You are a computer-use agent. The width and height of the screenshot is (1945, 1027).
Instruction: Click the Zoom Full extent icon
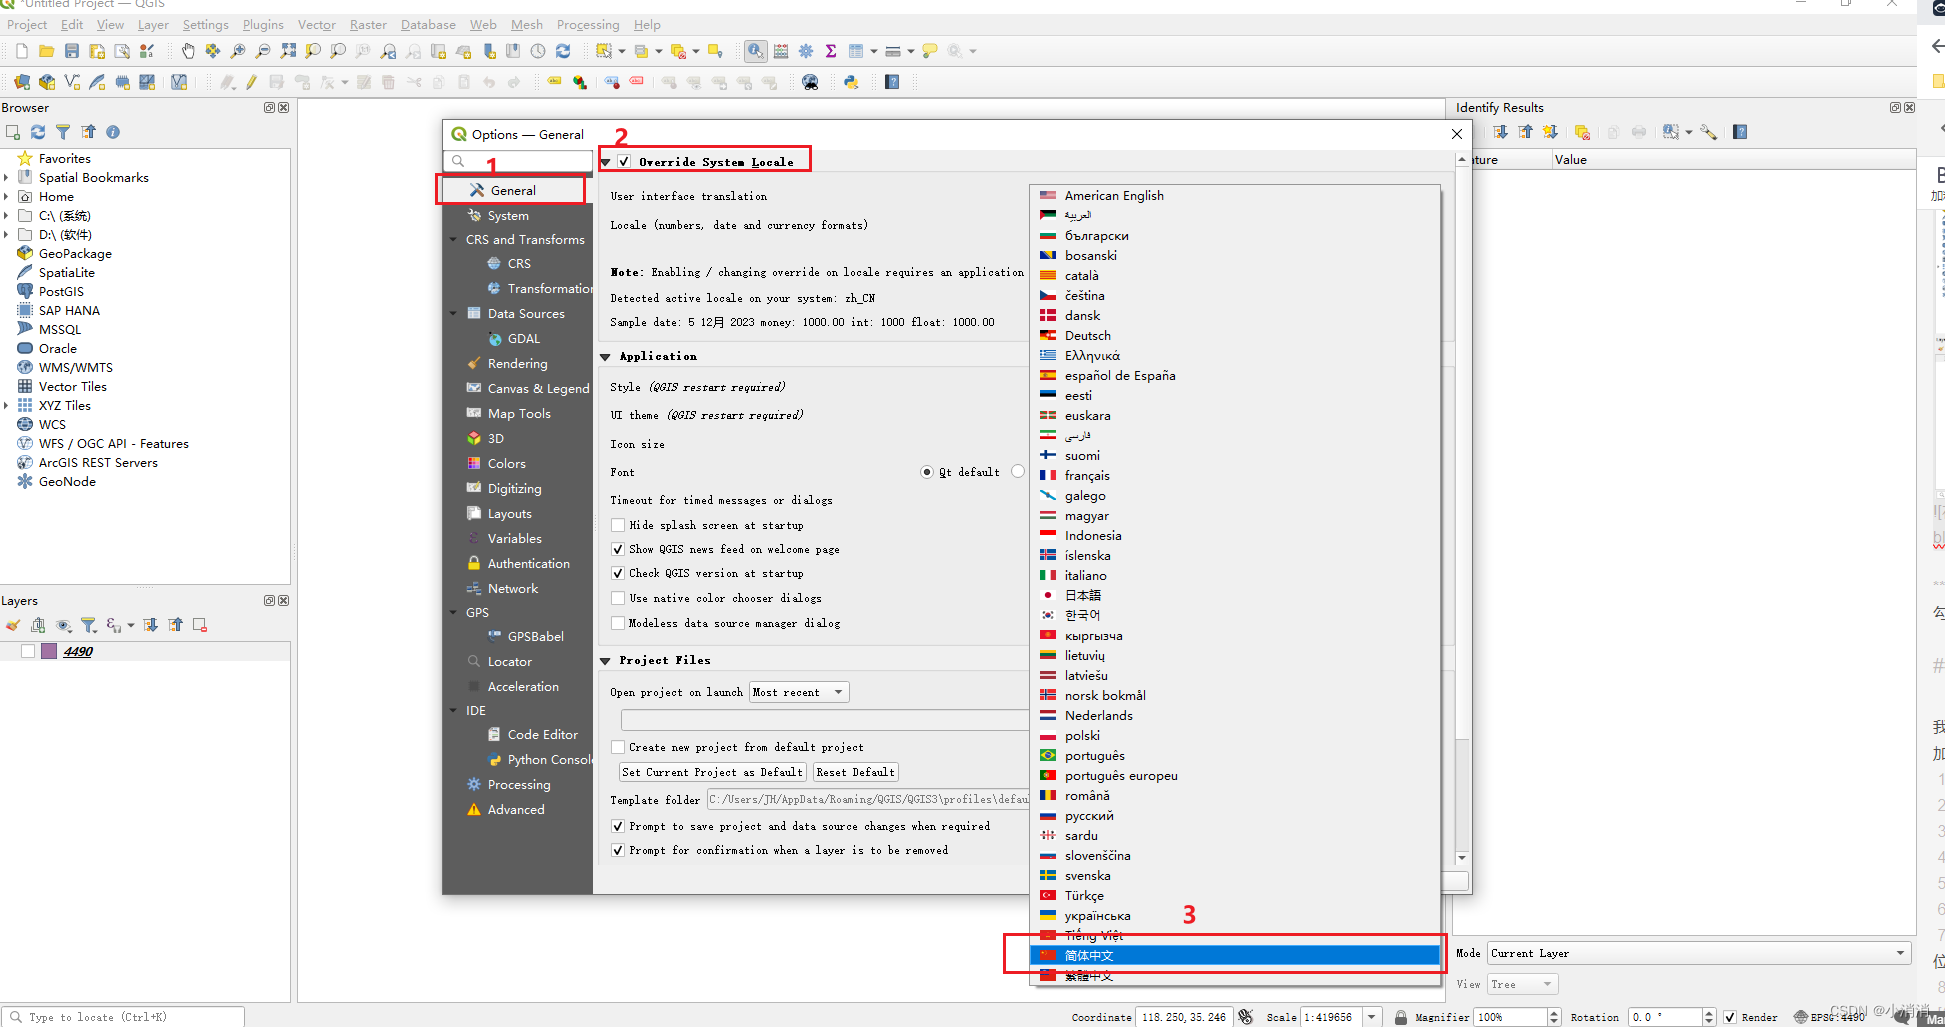pos(288,51)
